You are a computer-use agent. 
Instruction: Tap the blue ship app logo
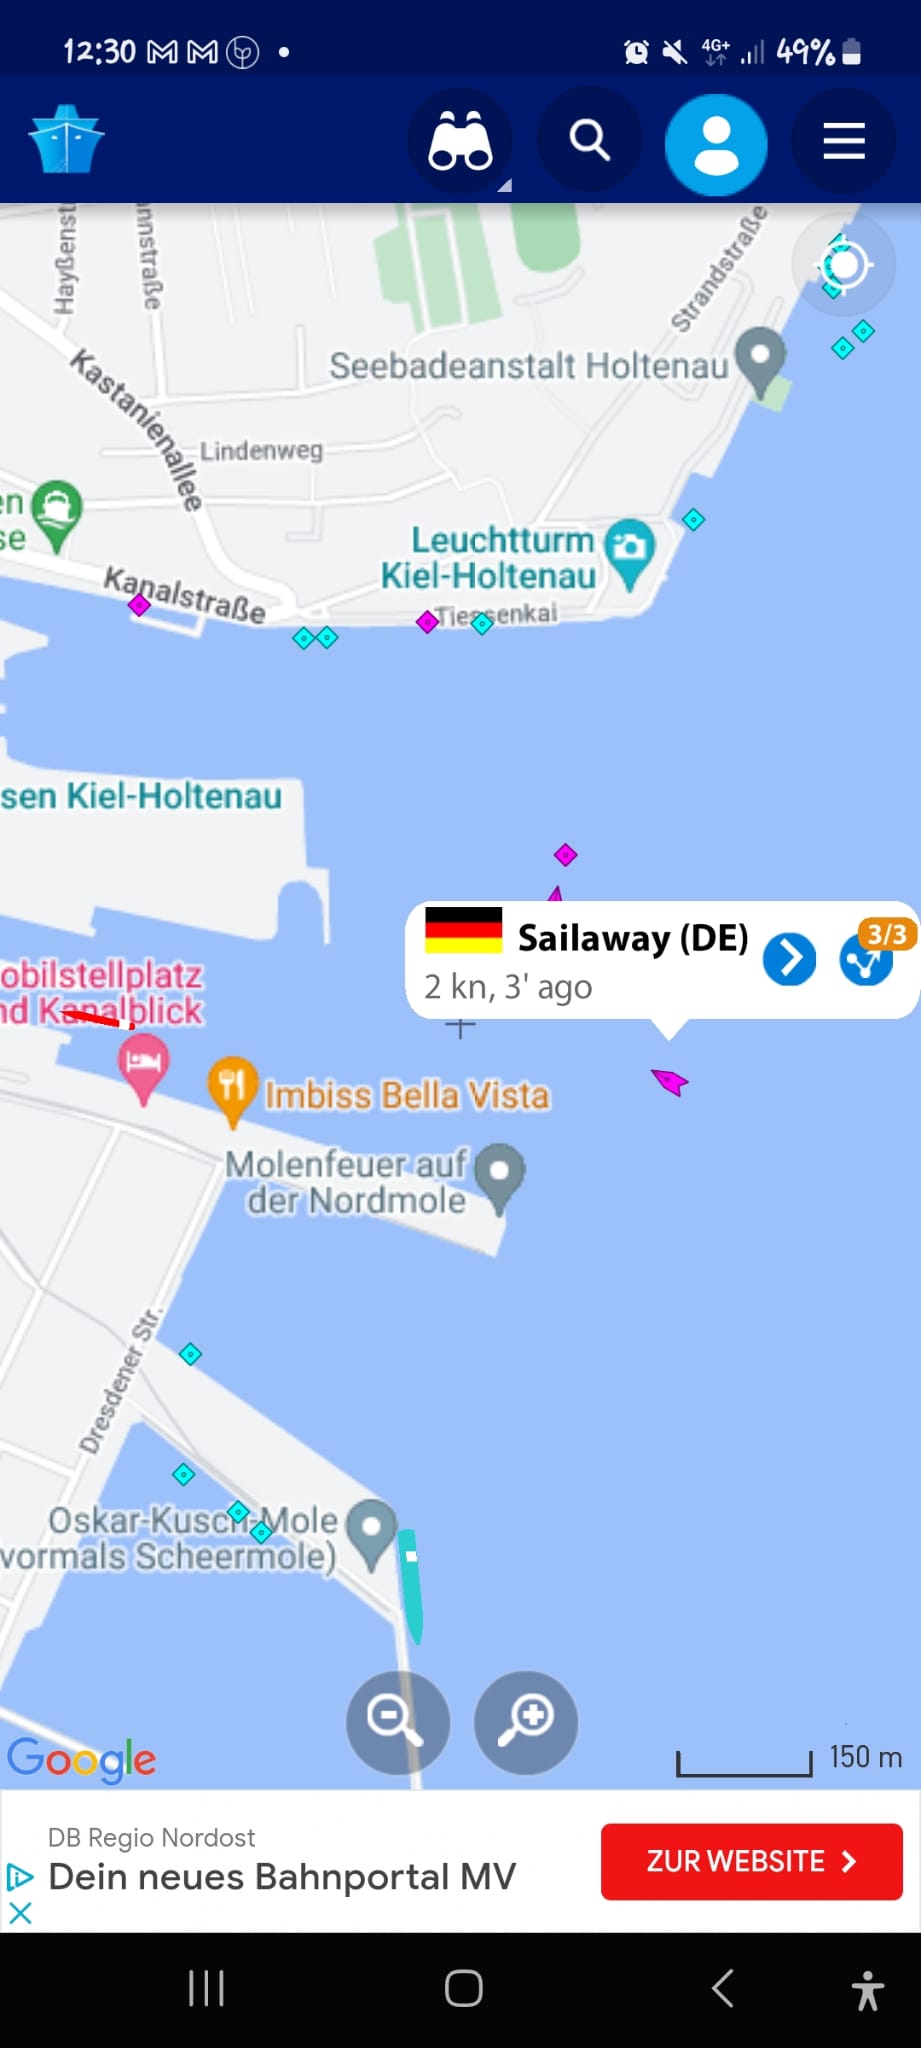(66, 139)
